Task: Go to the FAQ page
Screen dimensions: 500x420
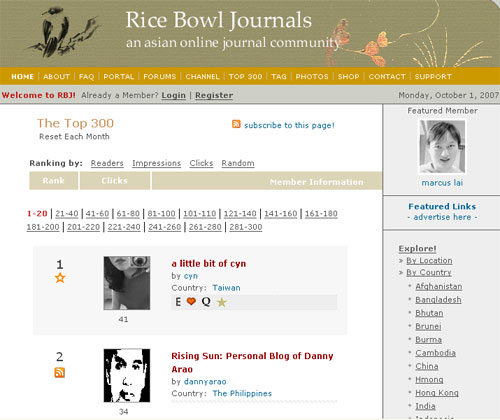Action: pyautogui.click(x=86, y=77)
